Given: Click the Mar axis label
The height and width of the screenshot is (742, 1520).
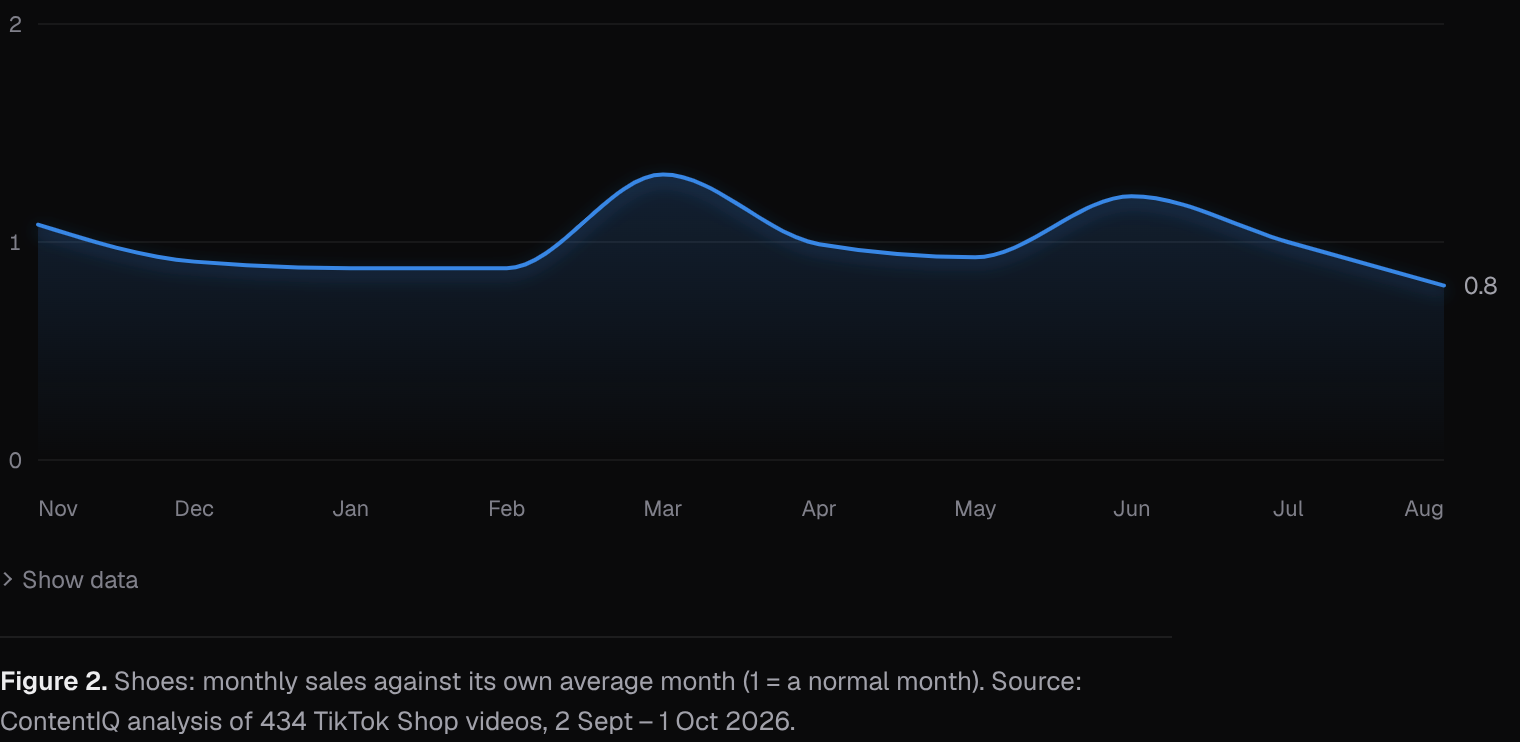Looking at the screenshot, I should click(x=662, y=509).
